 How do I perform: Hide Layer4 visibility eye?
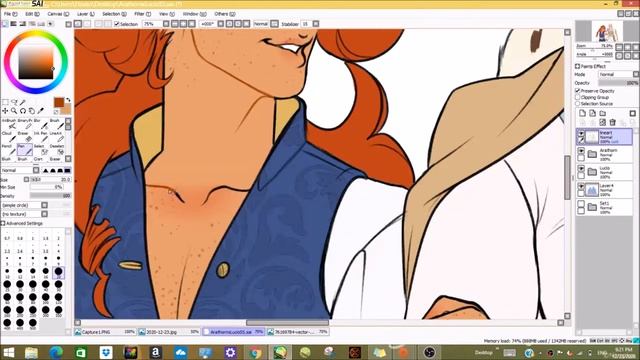581,186
